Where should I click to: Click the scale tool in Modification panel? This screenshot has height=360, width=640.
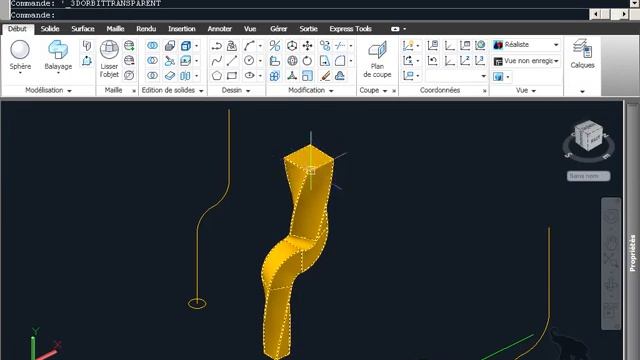tap(307, 76)
